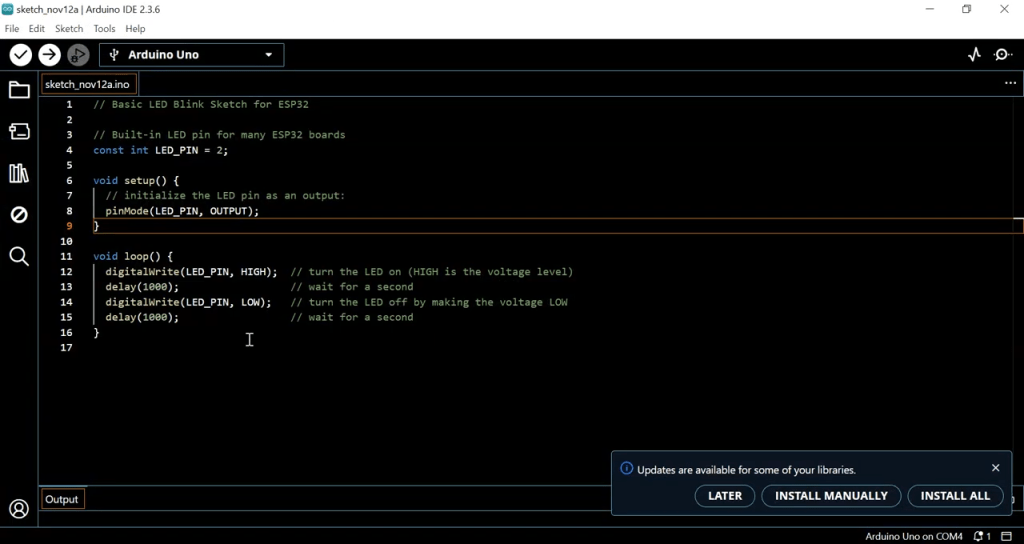Dismiss the library updates notification
1024x544 pixels.
point(995,468)
